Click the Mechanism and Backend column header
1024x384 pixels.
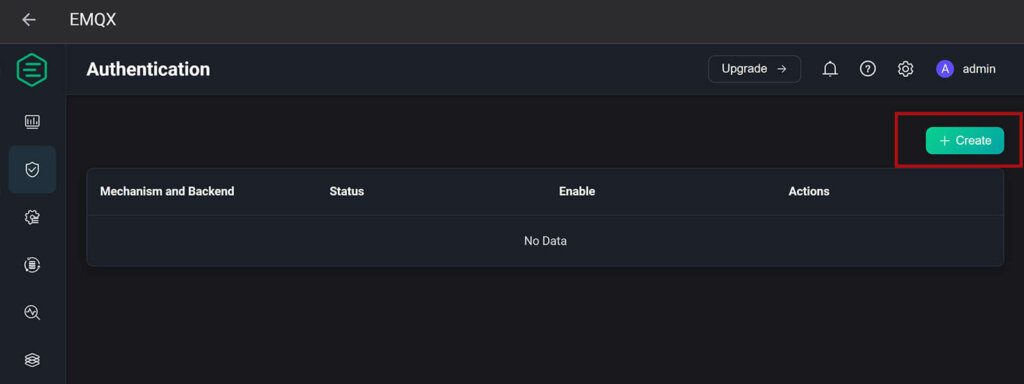coord(167,191)
